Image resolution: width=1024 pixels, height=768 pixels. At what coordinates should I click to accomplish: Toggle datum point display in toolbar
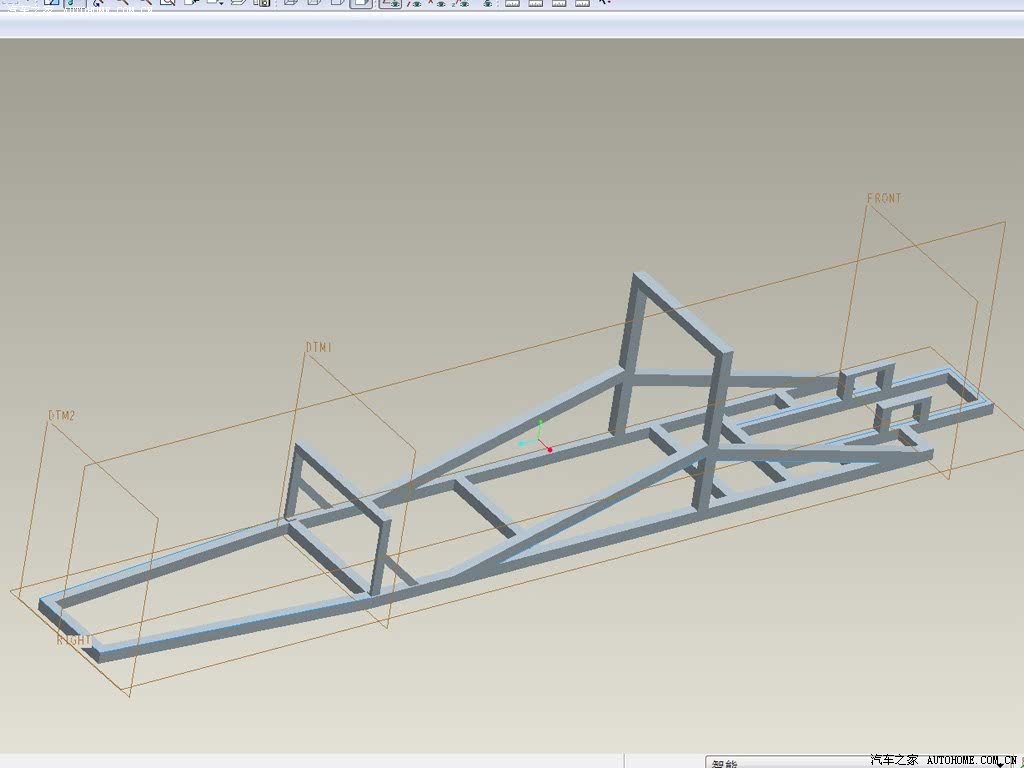tap(436, 3)
